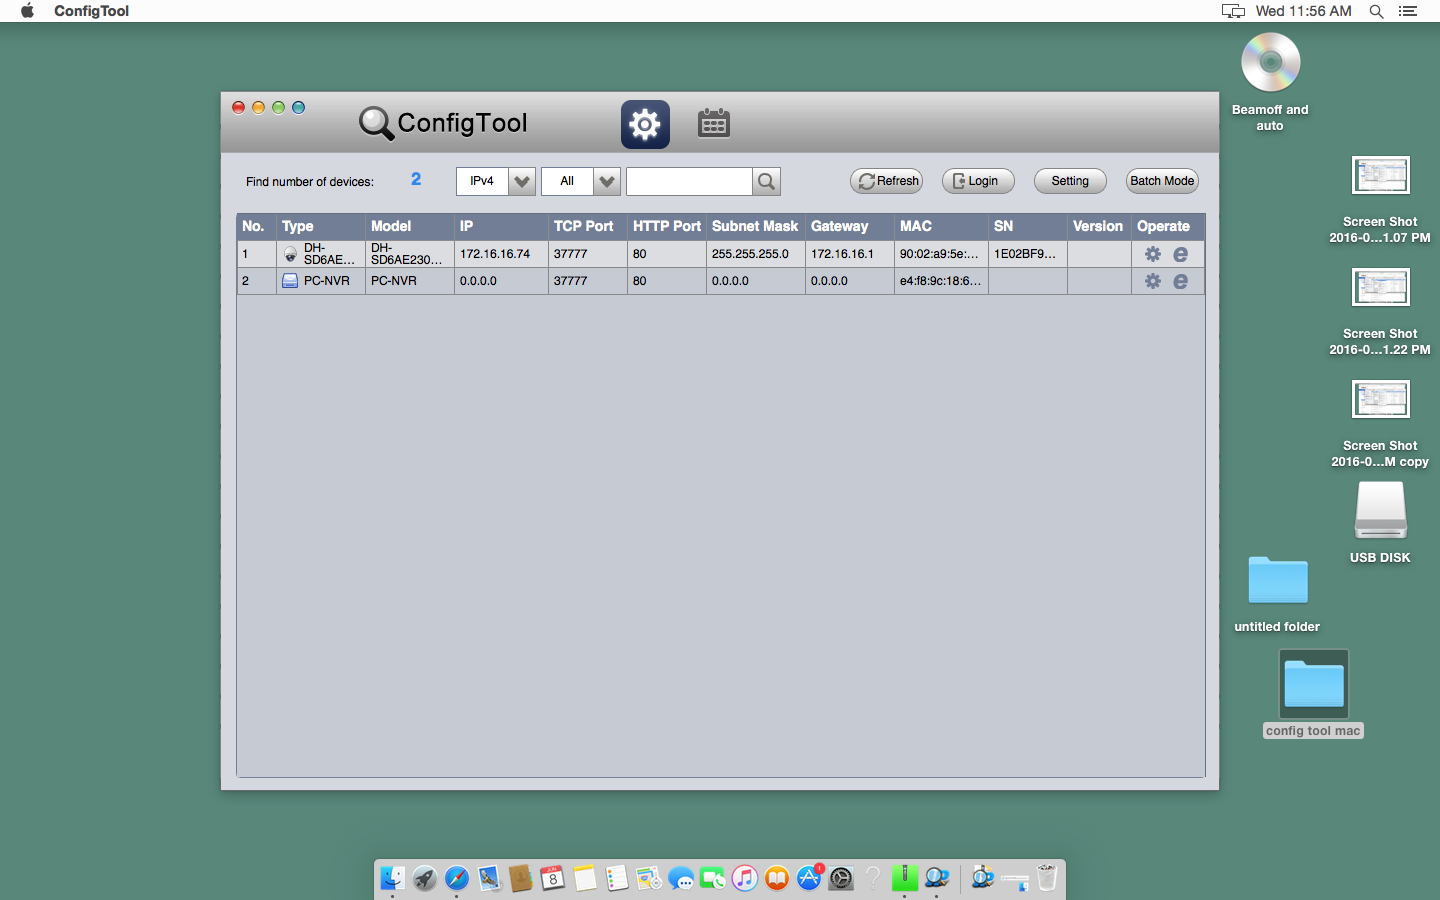Sort table by the Type column header
Image resolution: width=1440 pixels, height=900 pixels.
tap(321, 226)
